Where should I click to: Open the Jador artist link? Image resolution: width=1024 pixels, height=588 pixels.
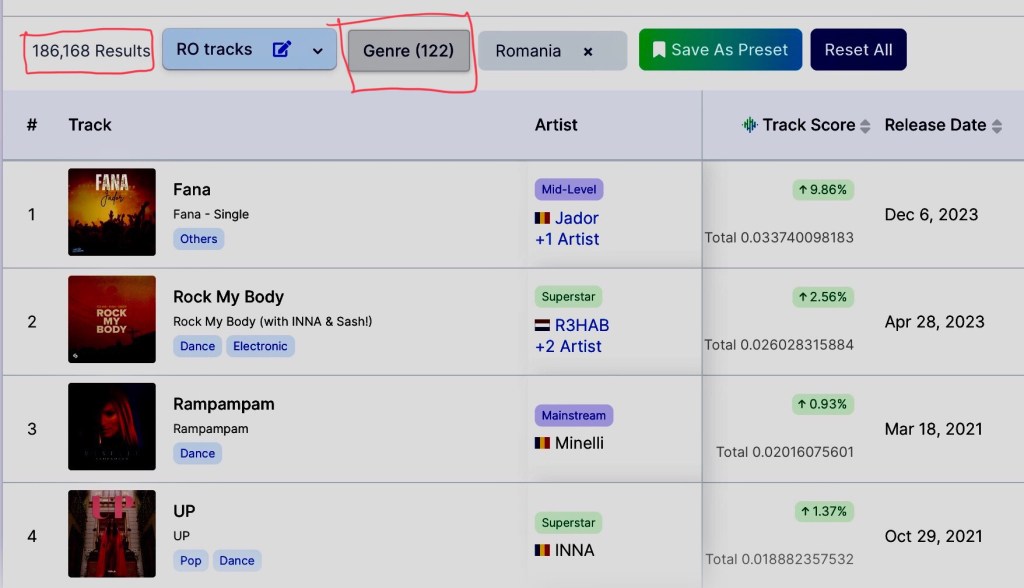tap(577, 218)
